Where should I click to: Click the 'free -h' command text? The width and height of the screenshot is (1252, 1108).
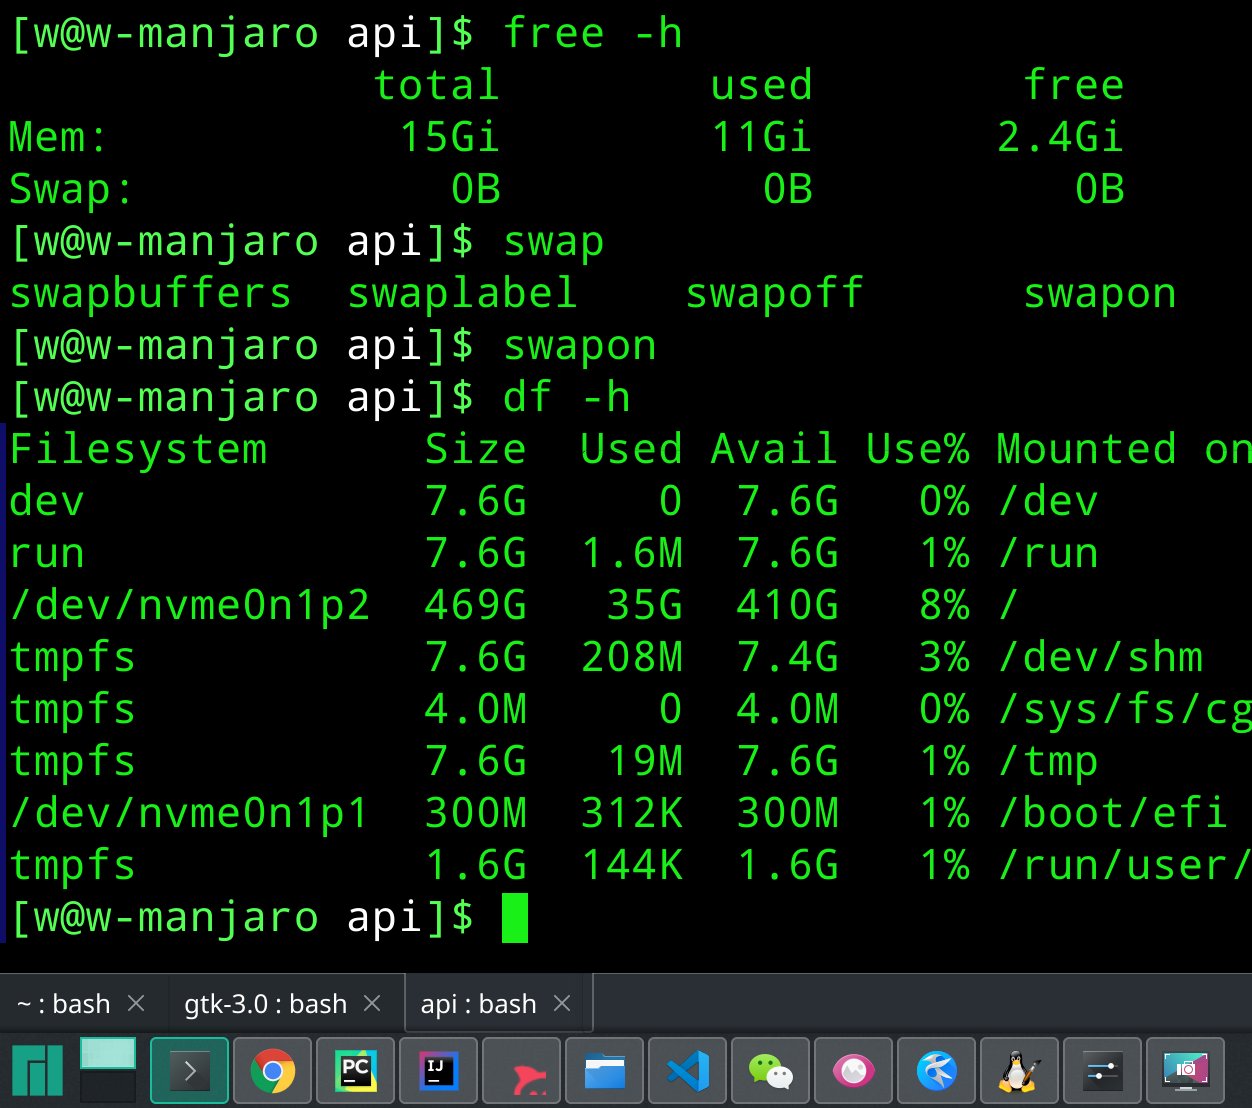tap(593, 34)
